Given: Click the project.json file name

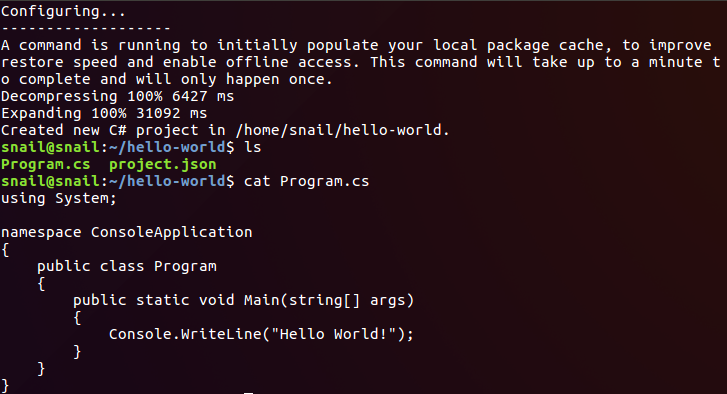Looking at the screenshot, I should pos(163,165).
